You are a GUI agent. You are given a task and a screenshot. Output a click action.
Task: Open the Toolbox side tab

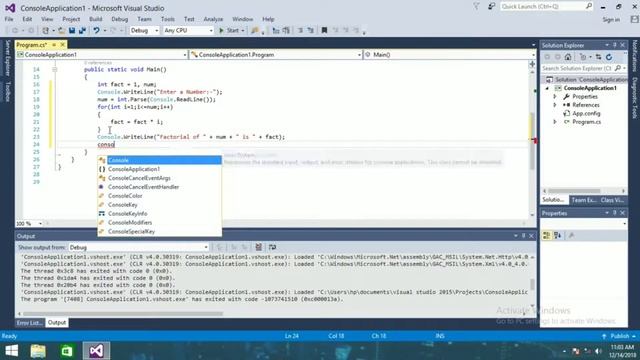[x=7, y=91]
